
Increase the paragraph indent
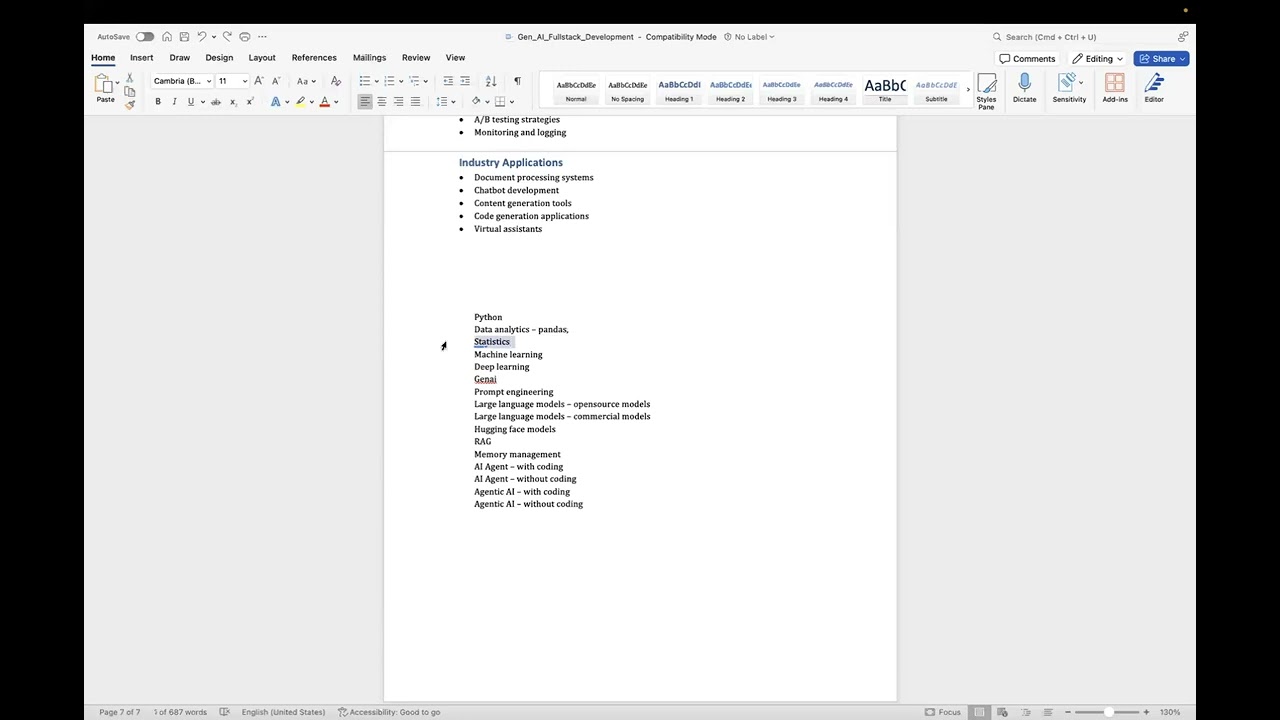(x=465, y=81)
